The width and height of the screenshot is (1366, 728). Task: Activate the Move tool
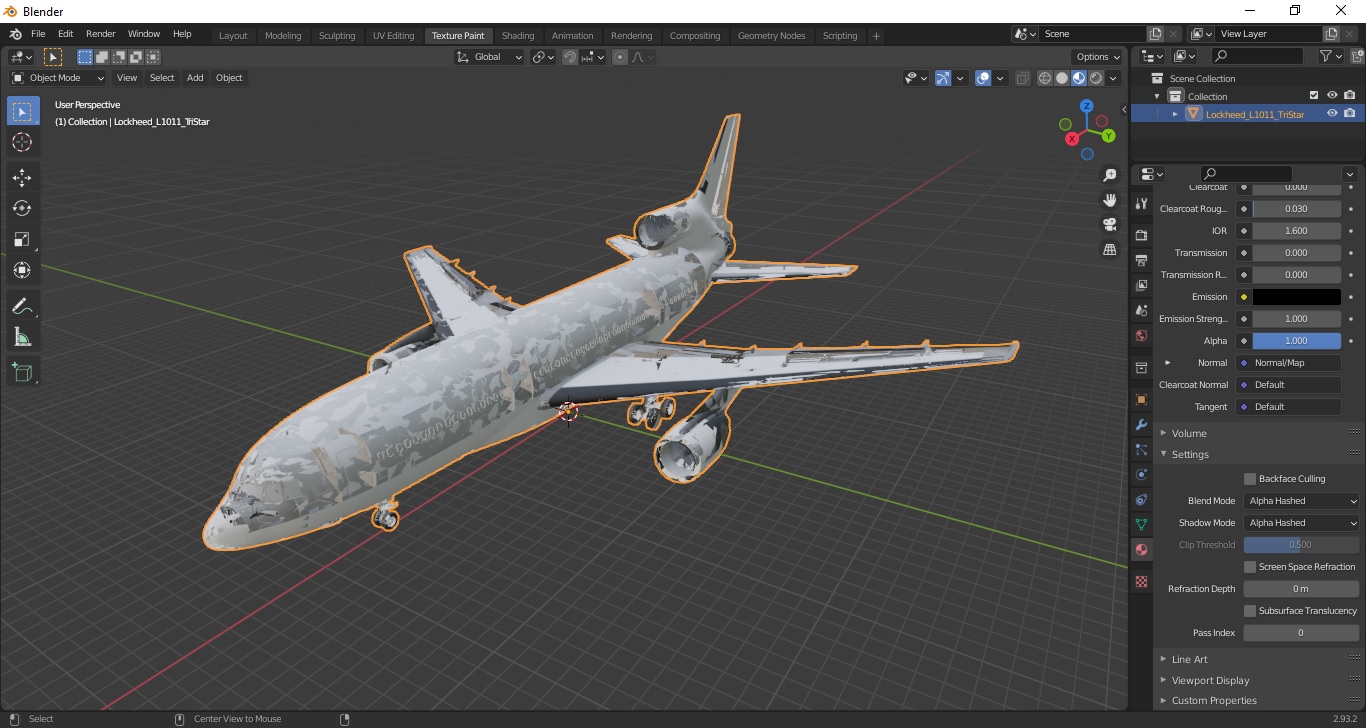22,177
